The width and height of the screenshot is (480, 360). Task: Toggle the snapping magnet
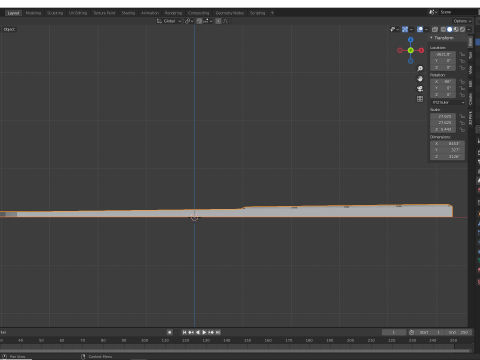tap(199, 21)
